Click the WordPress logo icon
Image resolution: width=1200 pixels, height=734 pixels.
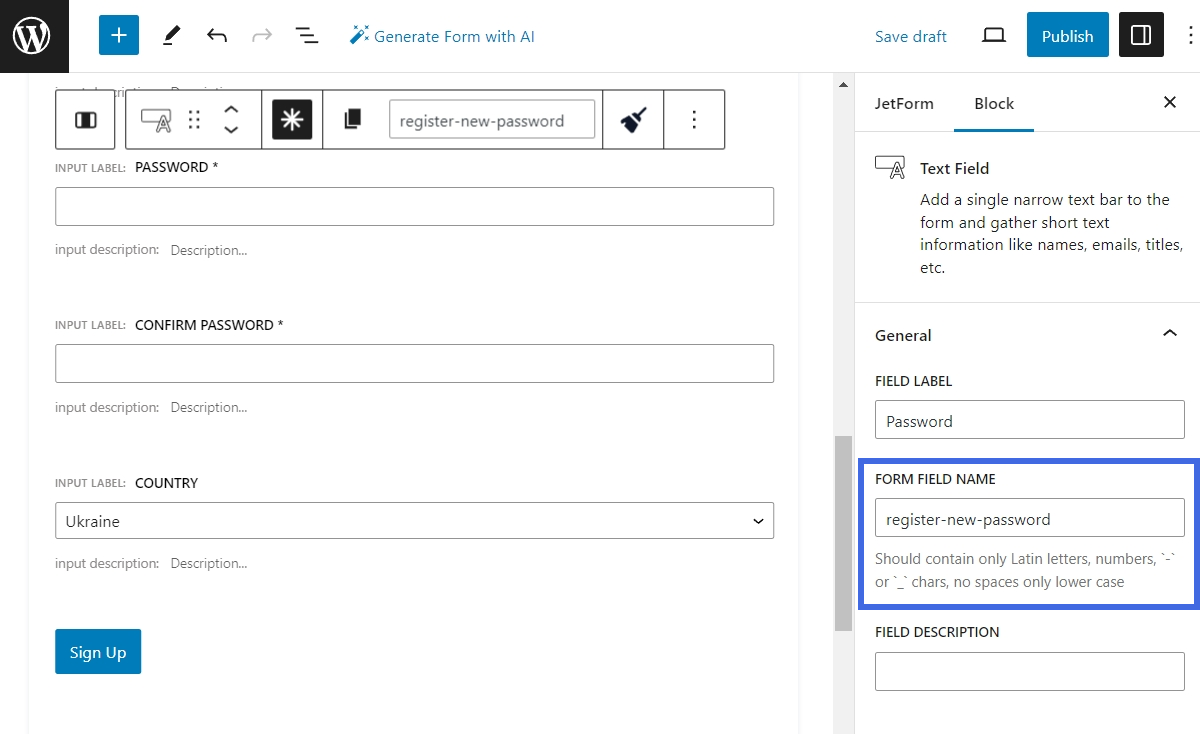[x=34, y=35]
